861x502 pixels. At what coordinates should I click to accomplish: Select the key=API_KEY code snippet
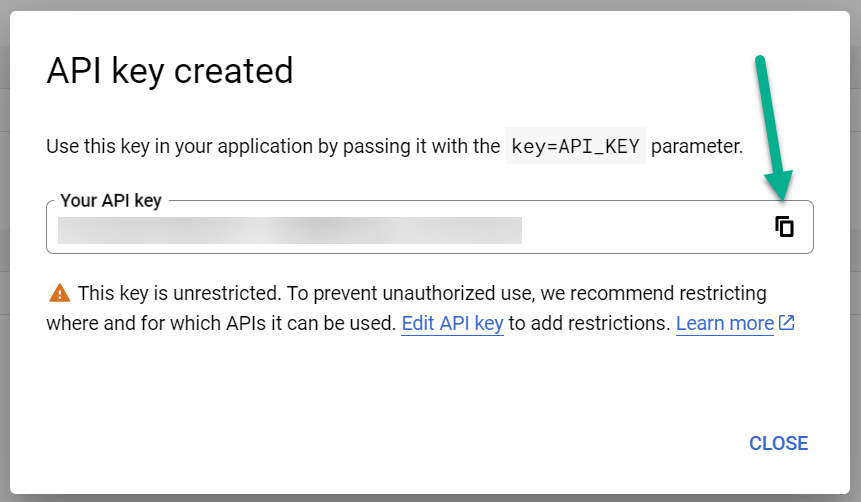point(575,146)
